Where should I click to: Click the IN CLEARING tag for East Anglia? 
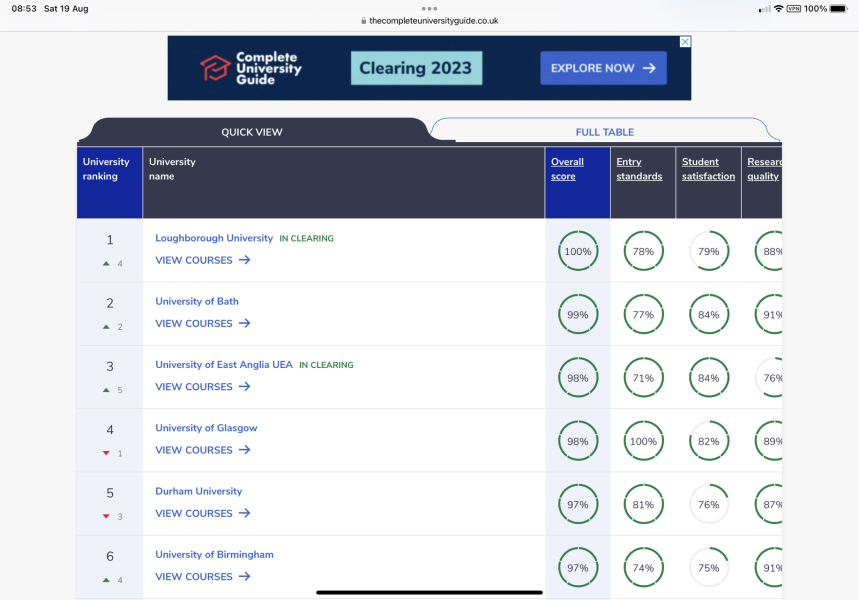[326, 365]
